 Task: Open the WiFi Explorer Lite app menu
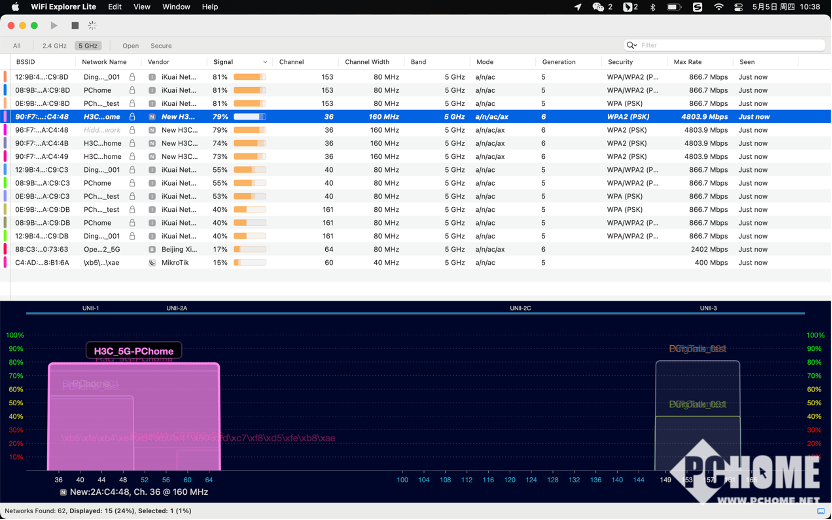tap(64, 7)
